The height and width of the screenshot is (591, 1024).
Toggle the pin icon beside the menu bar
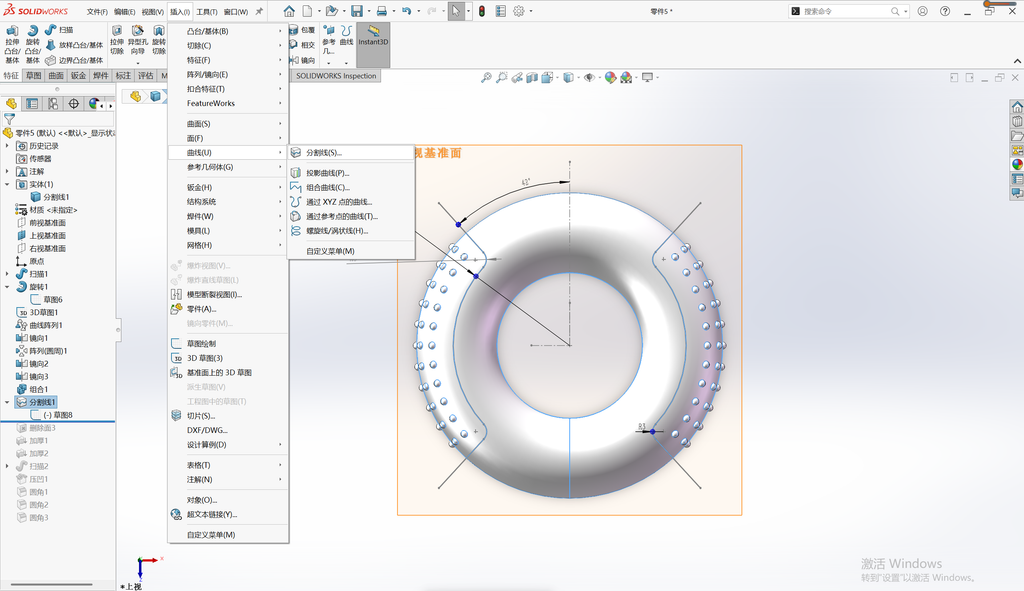(x=259, y=11)
